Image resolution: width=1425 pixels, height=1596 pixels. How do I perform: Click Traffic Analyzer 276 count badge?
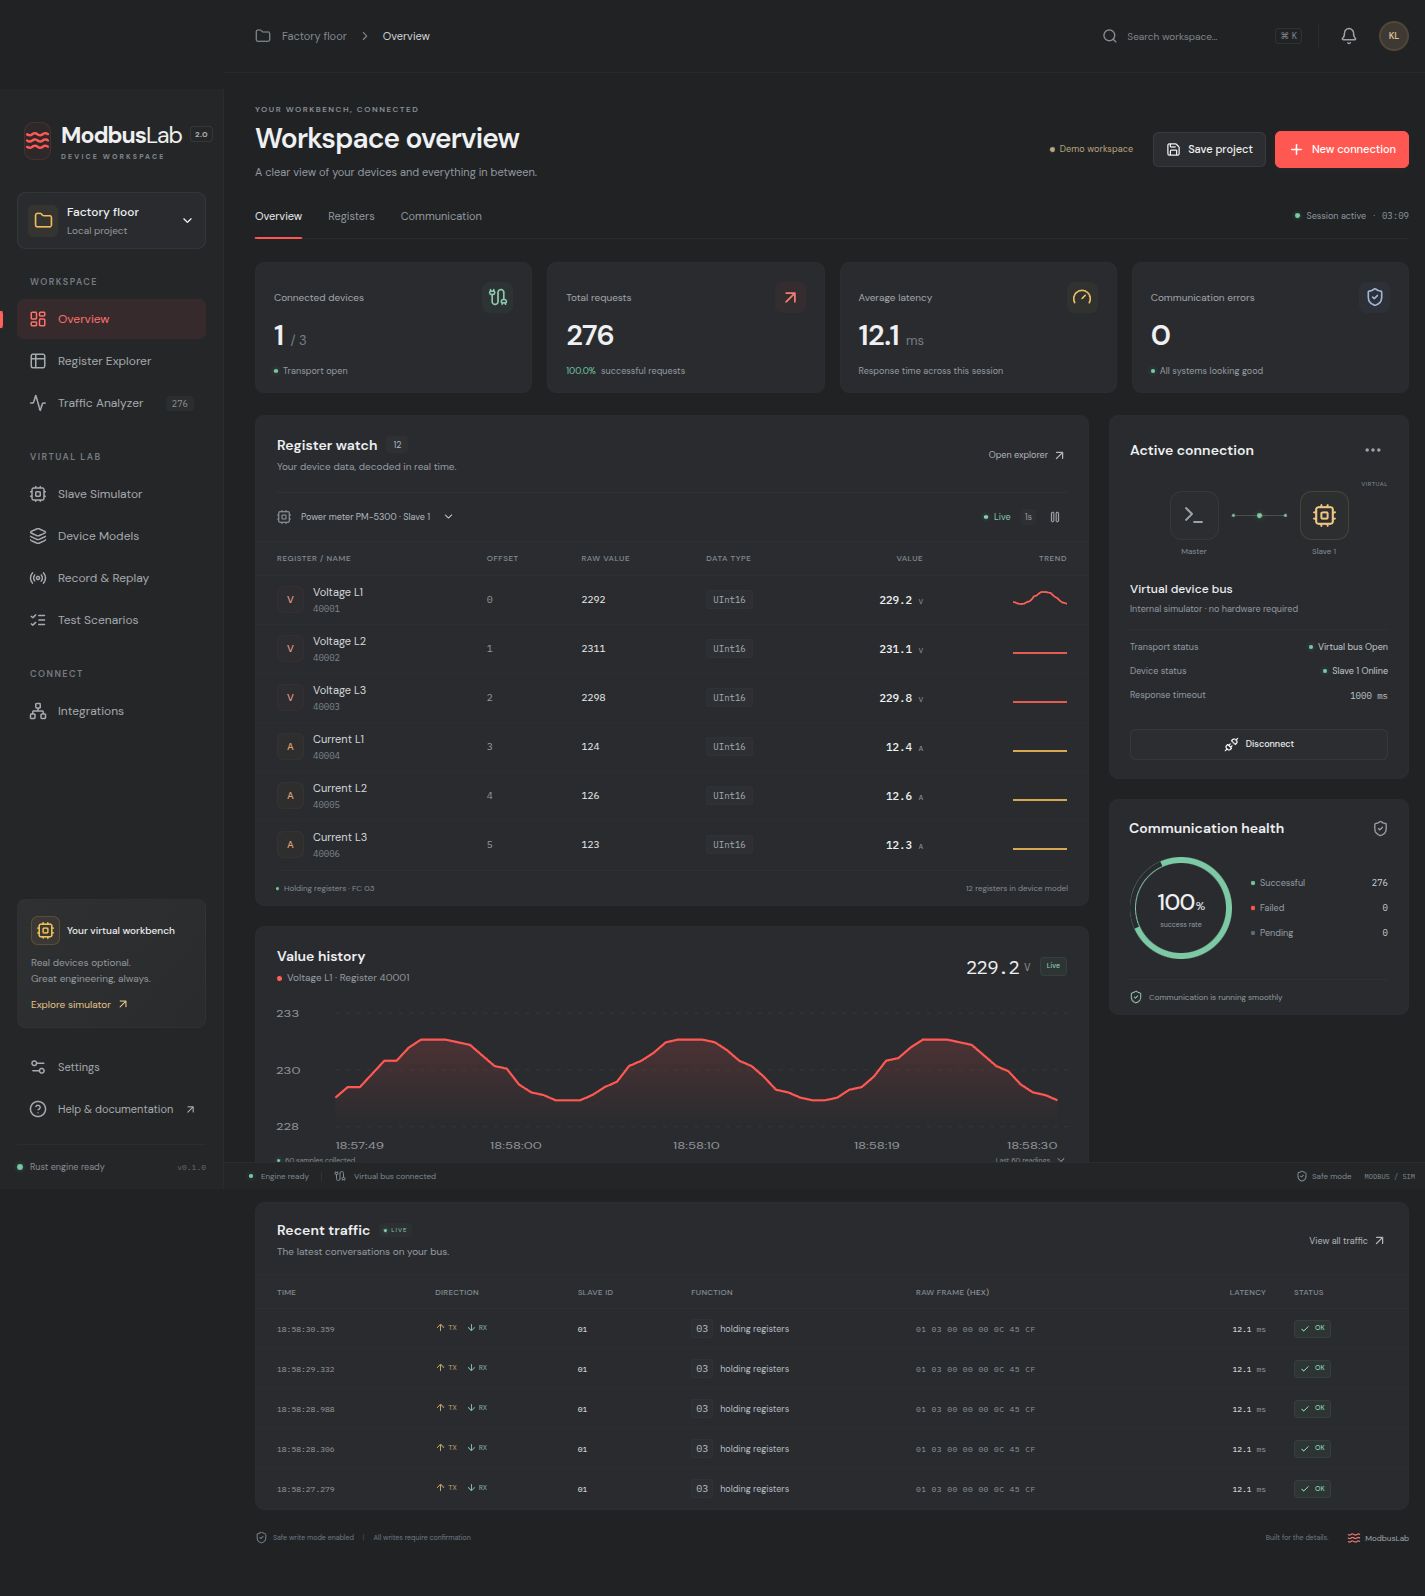pos(180,404)
